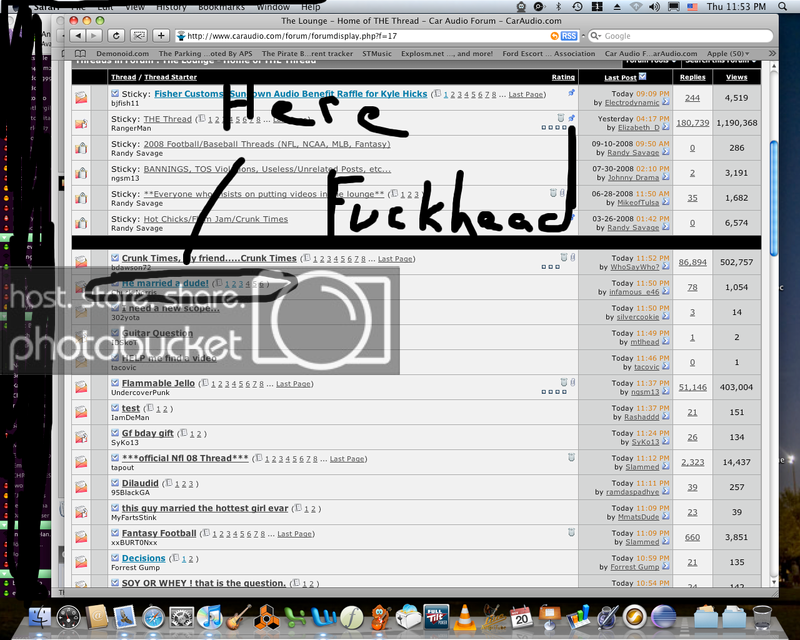This screenshot has height=640, width=800.
Task: Open the bookmarks library book icon
Action: point(80,54)
